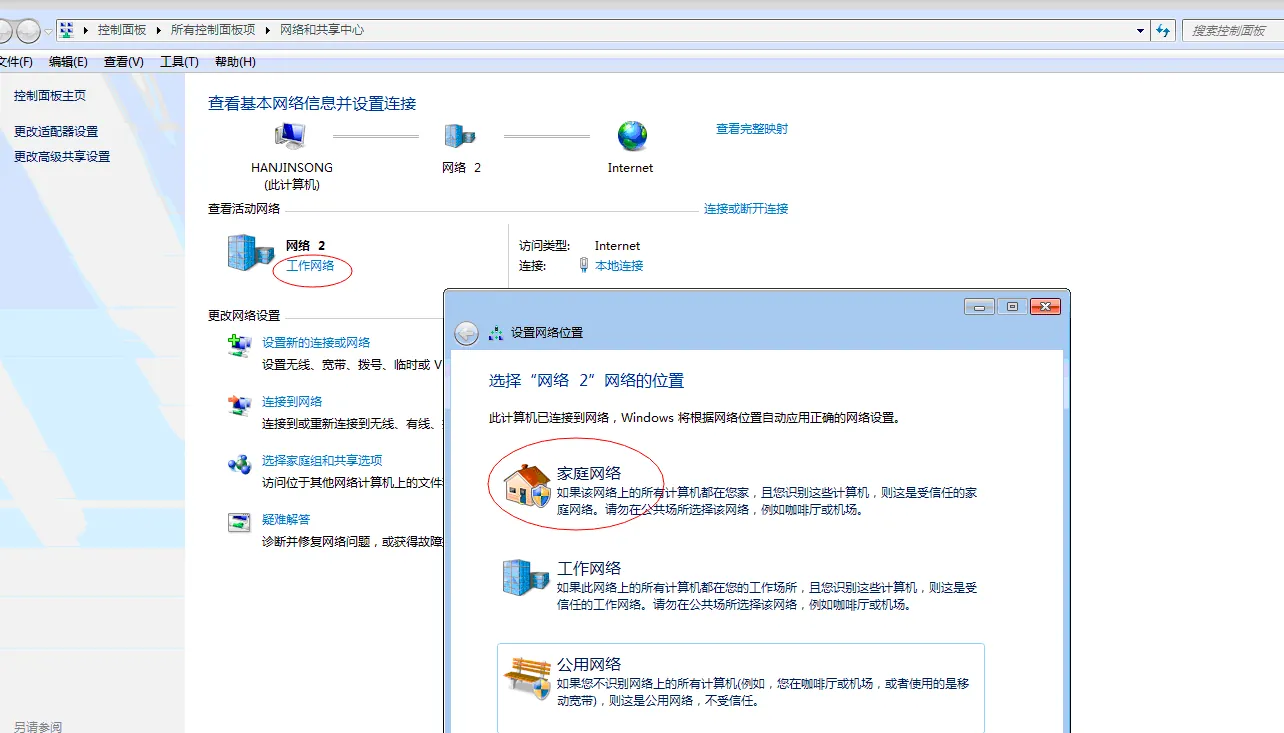Image resolution: width=1284 pixels, height=733 pixels.
Task: Open 更改适配器设置 in sidebar
Action: point(56,132)
